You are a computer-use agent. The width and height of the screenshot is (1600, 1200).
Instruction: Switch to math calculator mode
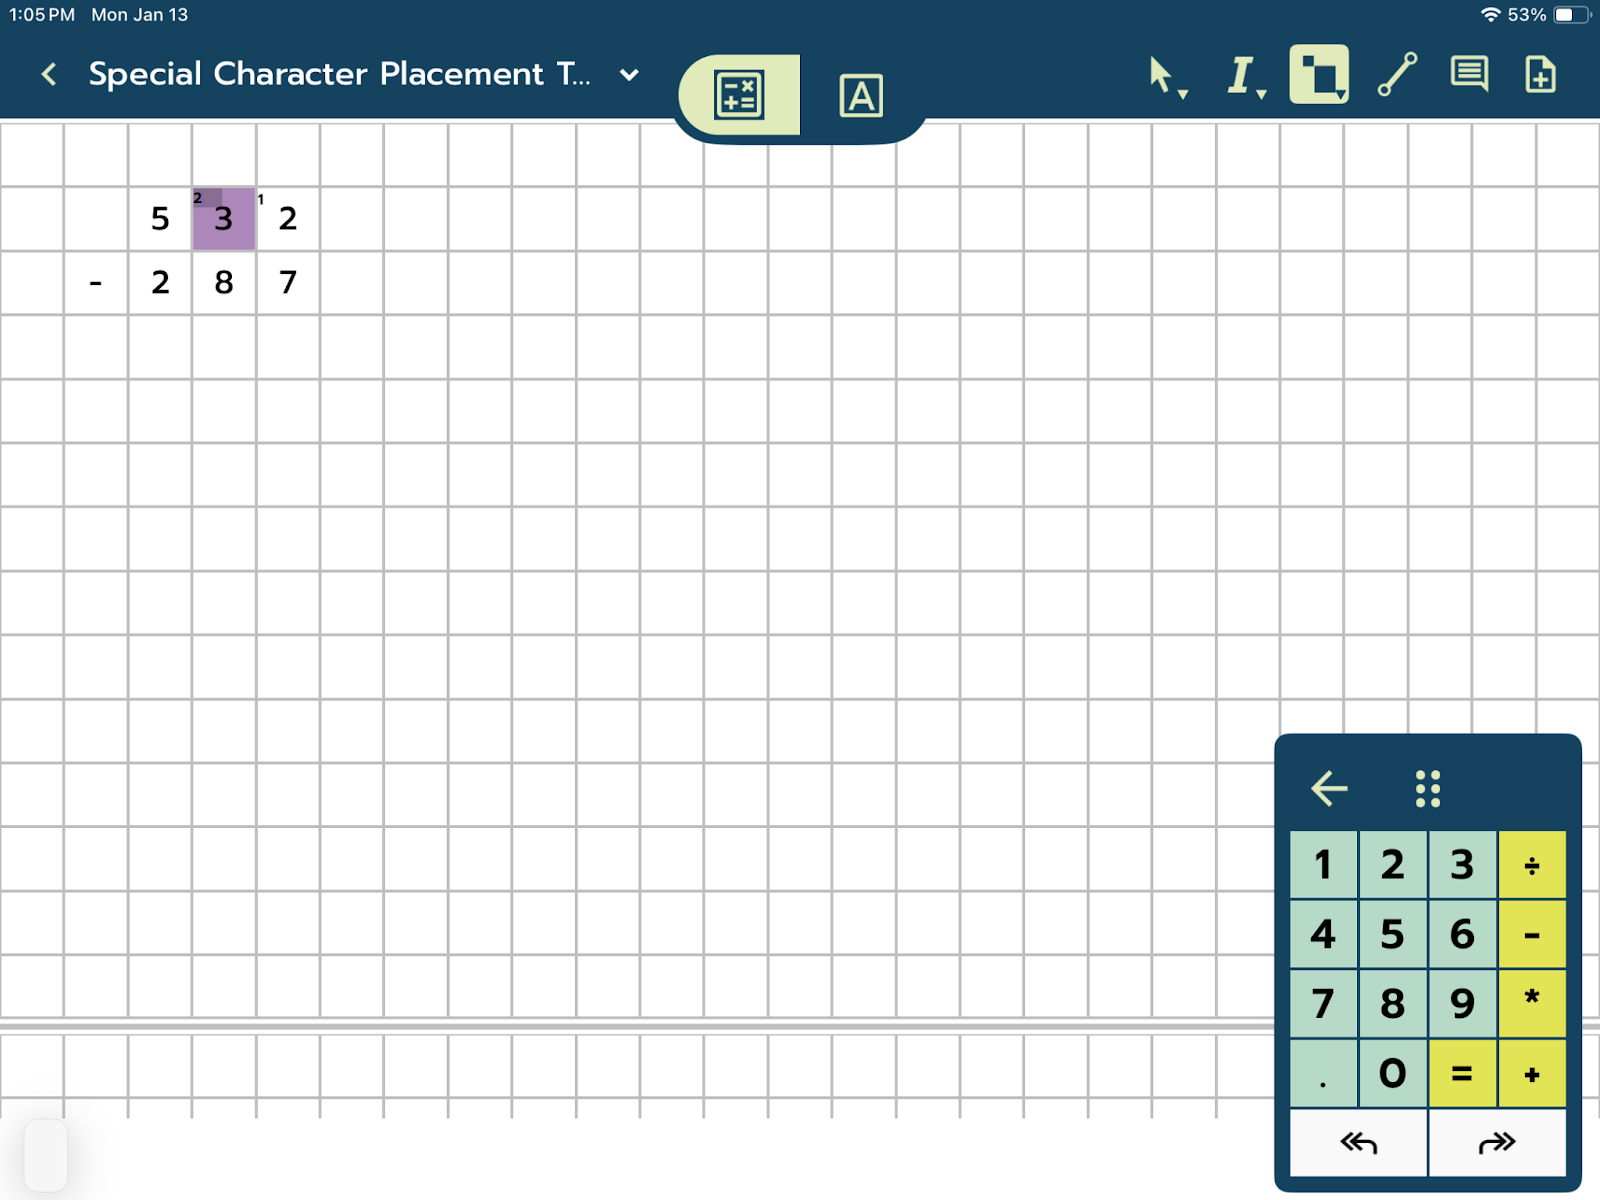pos(740,95)
